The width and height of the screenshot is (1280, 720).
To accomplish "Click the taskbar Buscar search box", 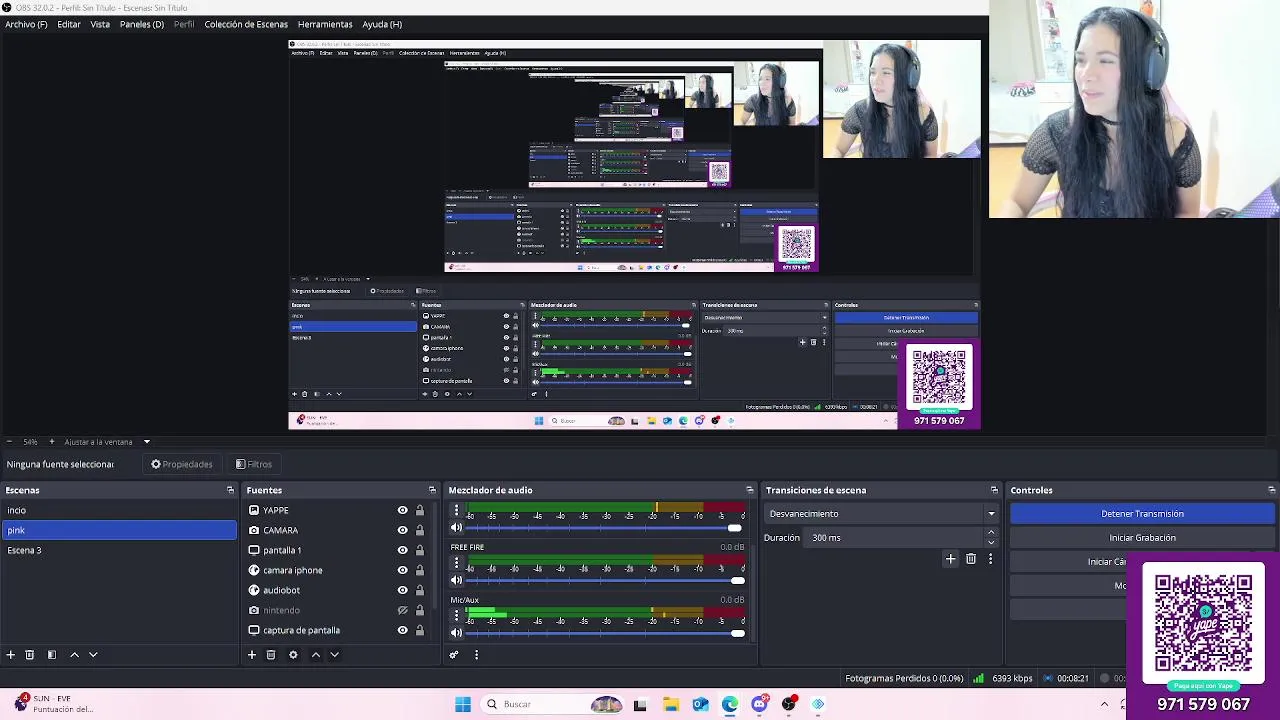I will tap(553, 704).
